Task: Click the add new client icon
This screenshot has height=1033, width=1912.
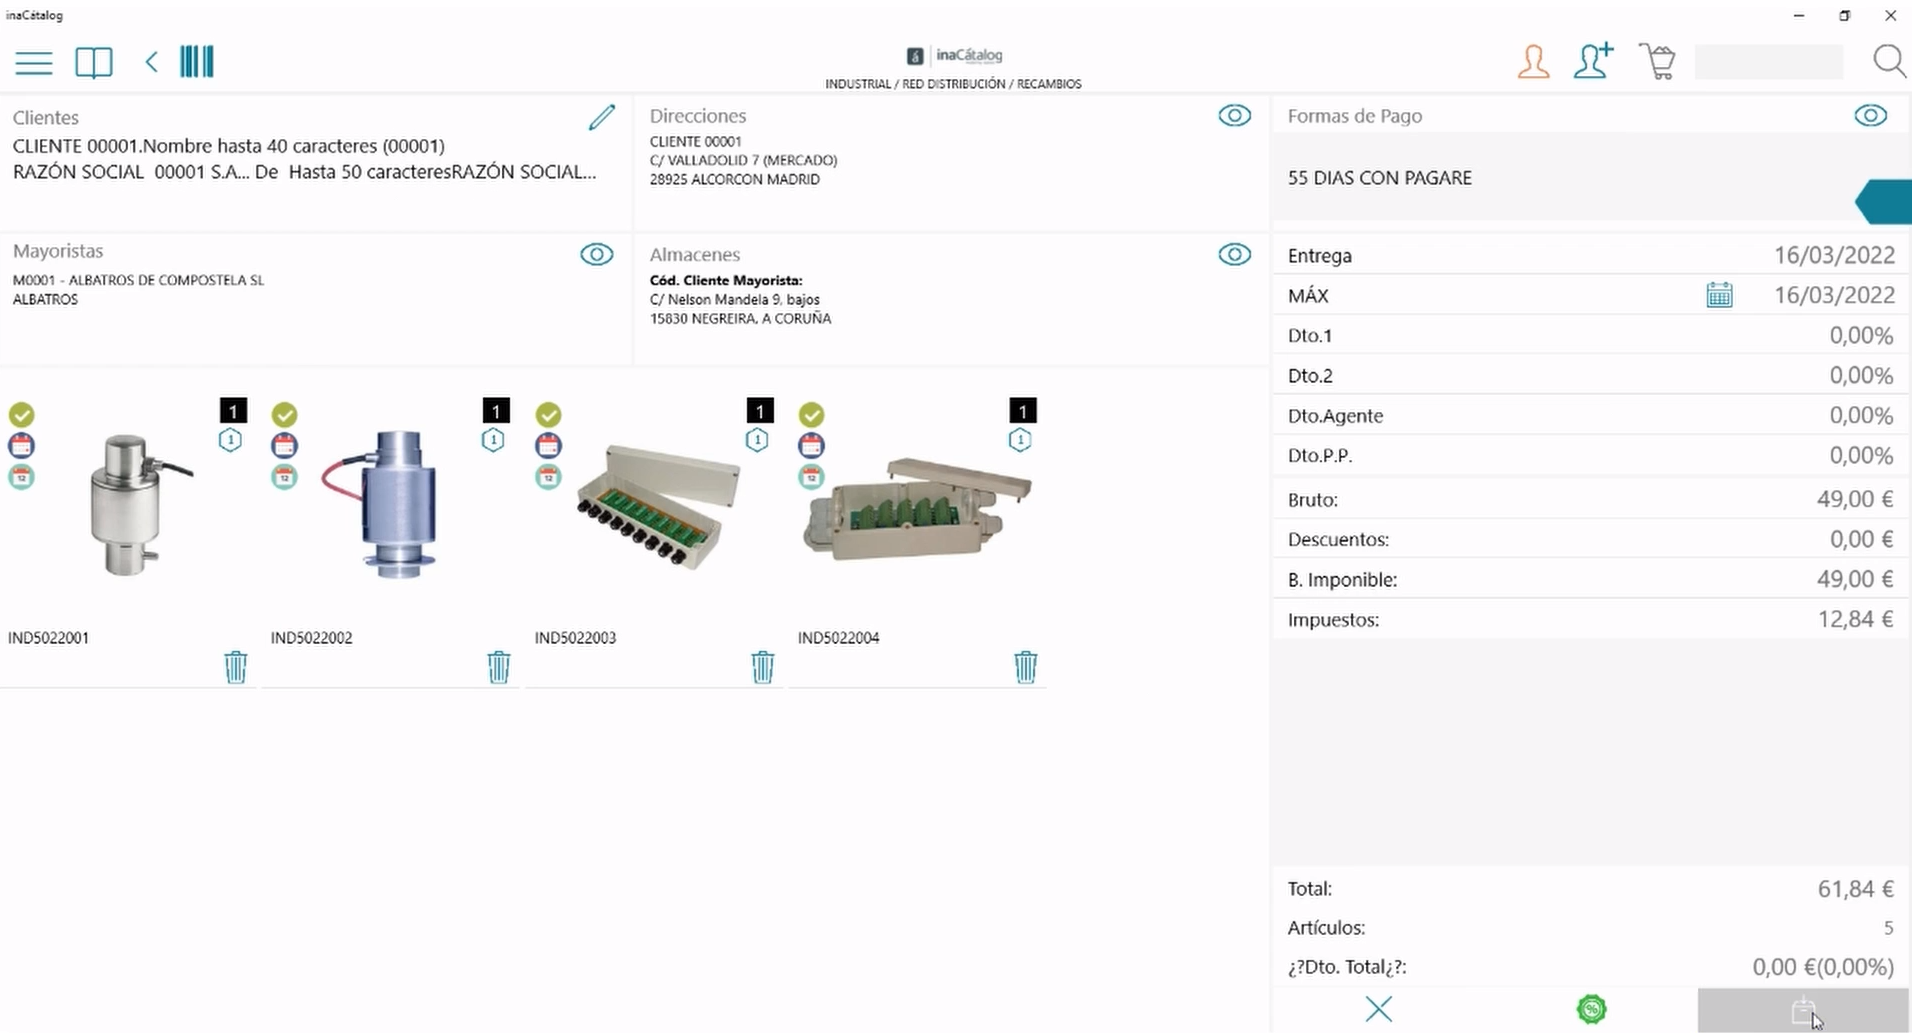Action: 1593,61
